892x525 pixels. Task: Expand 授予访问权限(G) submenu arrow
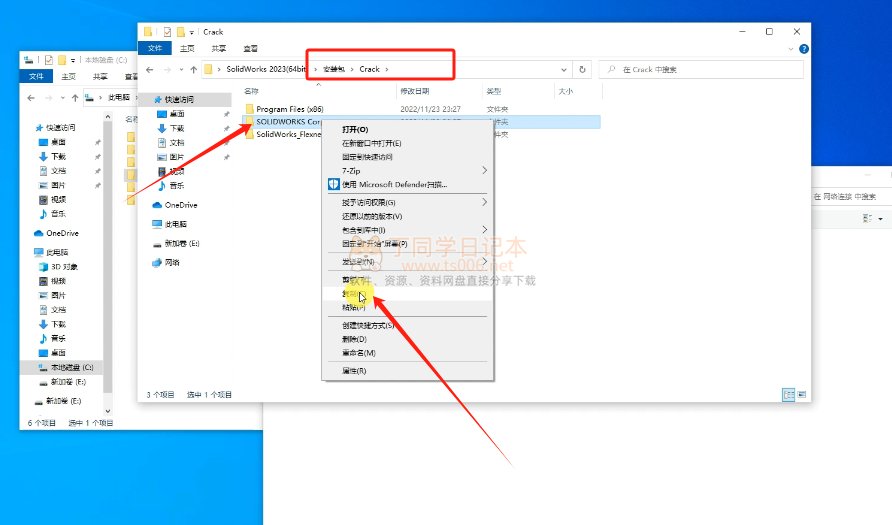485,202
